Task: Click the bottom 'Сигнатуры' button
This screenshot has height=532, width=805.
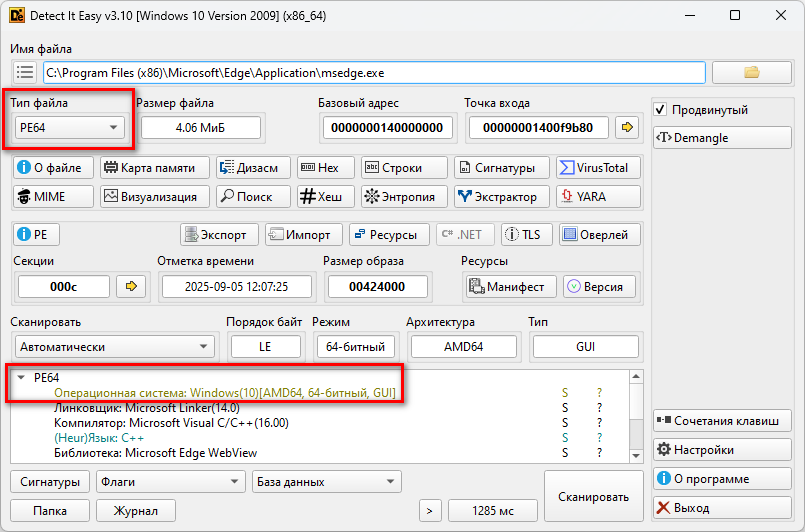Action: pos(50,482)
